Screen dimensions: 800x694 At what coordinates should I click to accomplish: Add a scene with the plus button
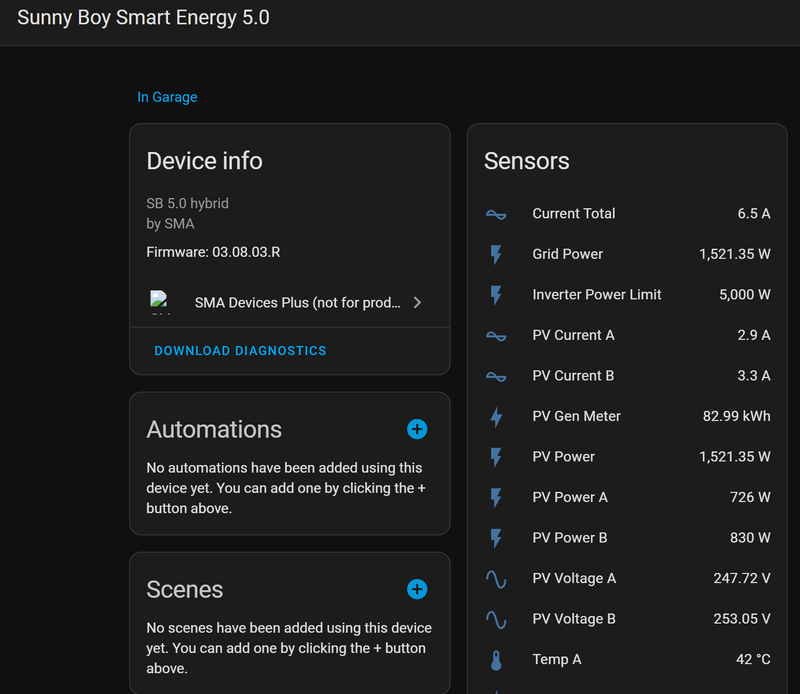[x=417, y=589]
